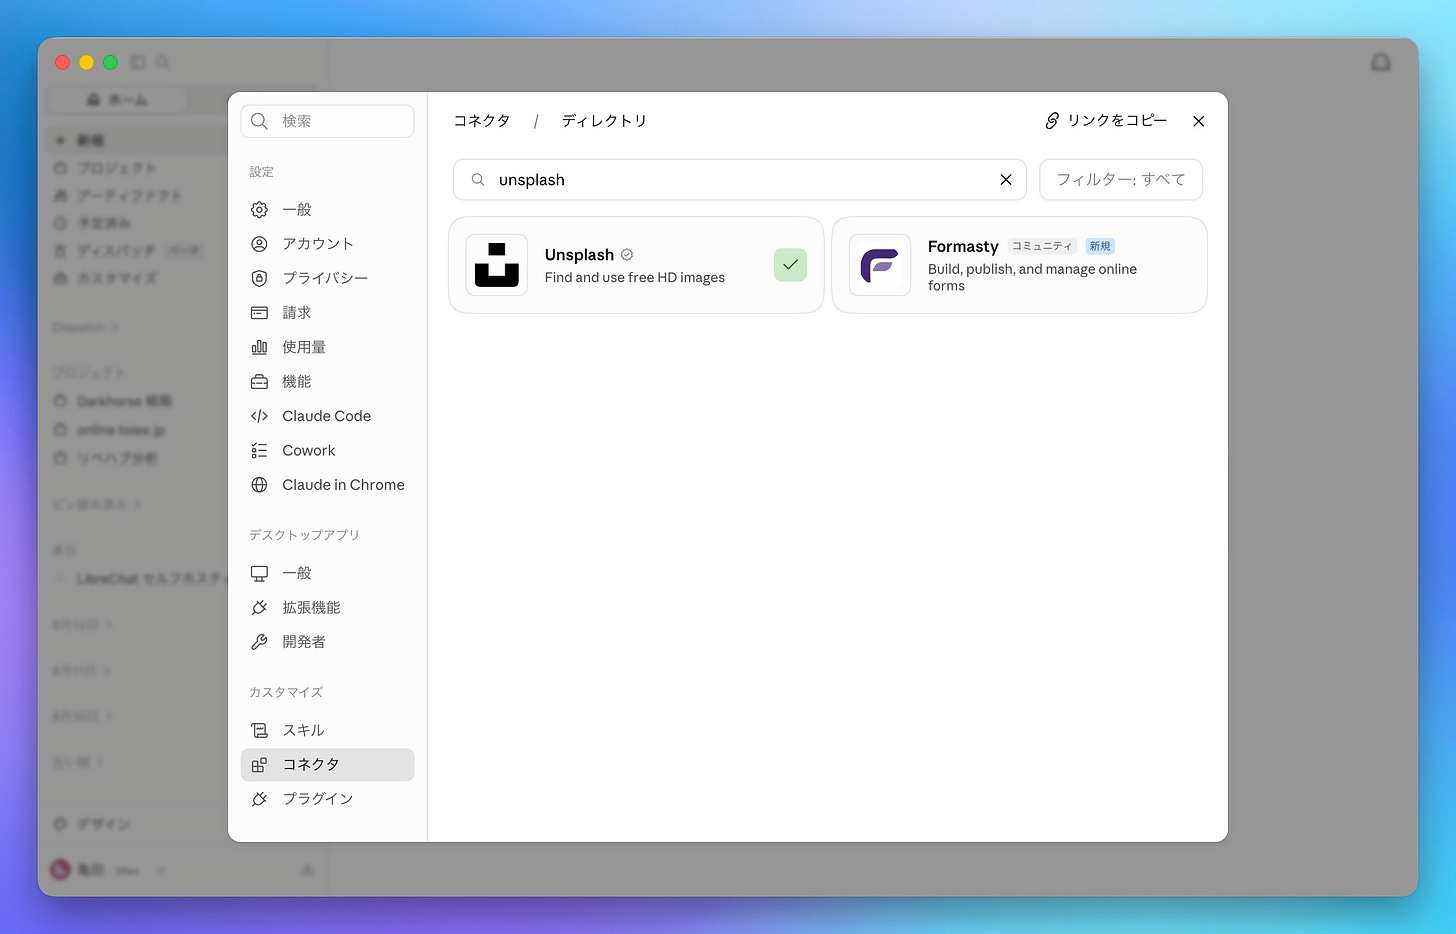
Task: Toggle the sidebar icon in the background window
Action: point(138,62)
